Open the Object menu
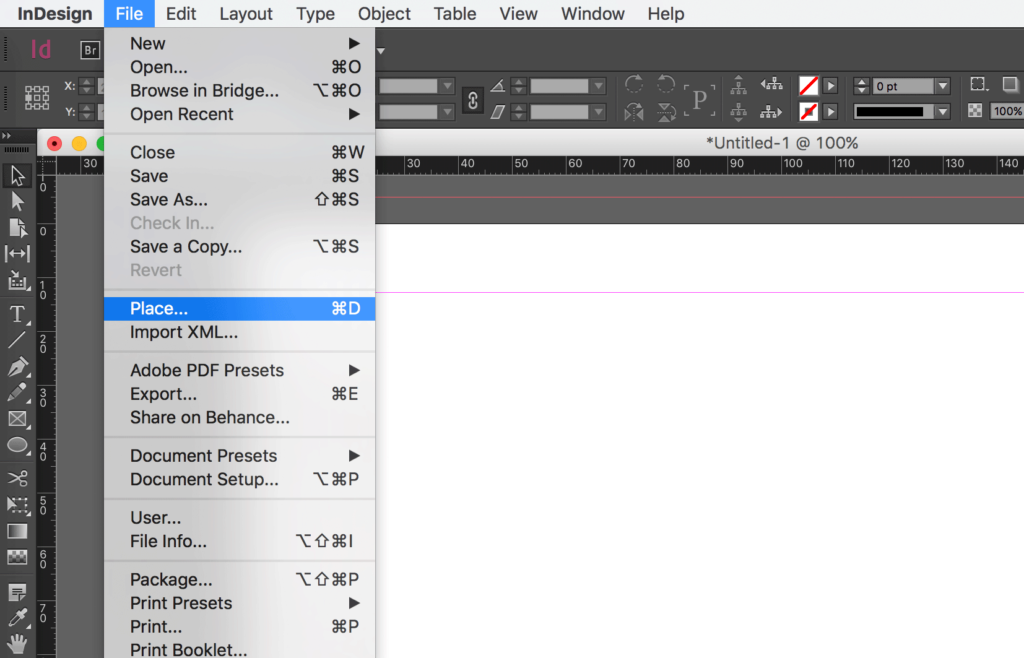This screenshot has height=658, width=1024. [384, 13]
